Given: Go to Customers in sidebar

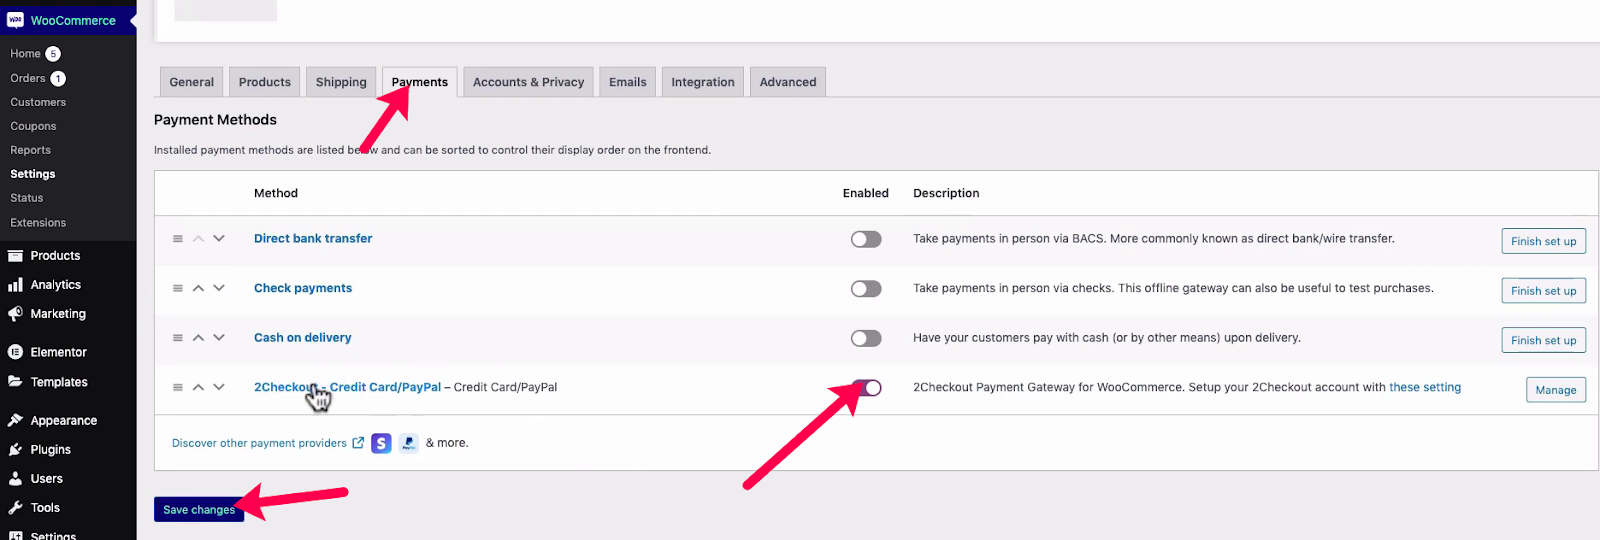Looking at the screenshot, I should [38, 102].
